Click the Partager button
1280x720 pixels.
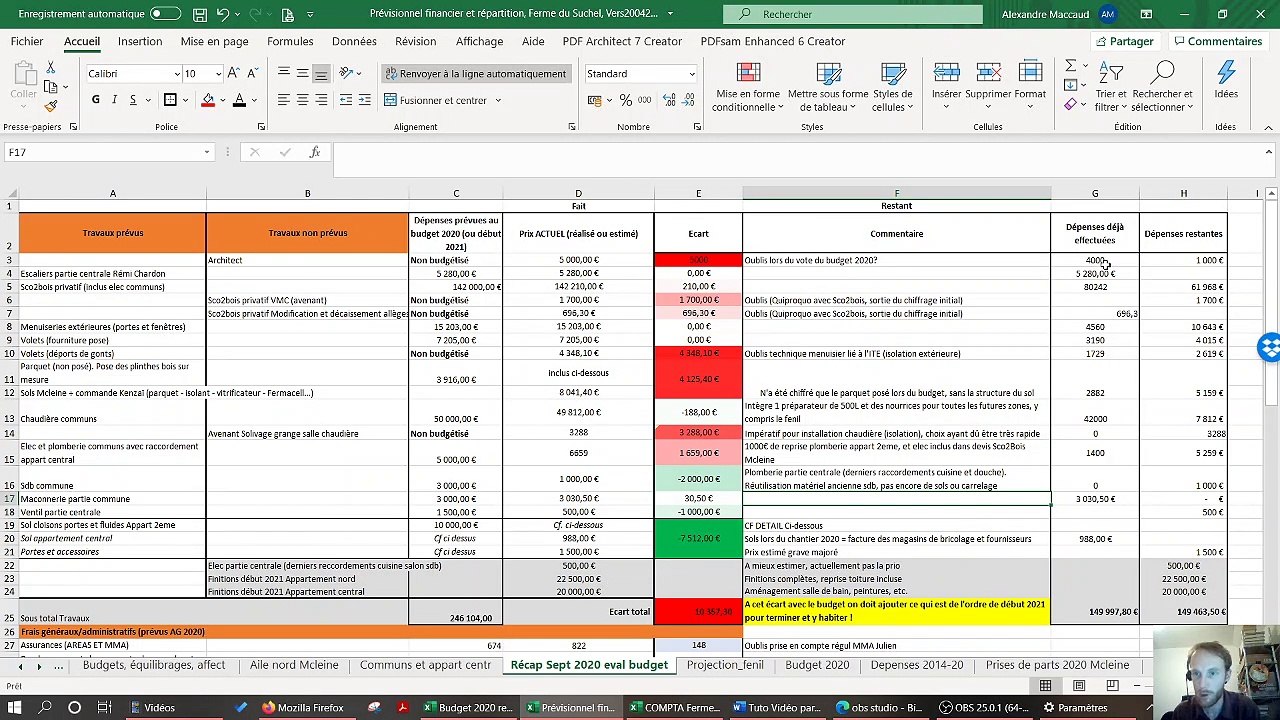pos(1124,41)
